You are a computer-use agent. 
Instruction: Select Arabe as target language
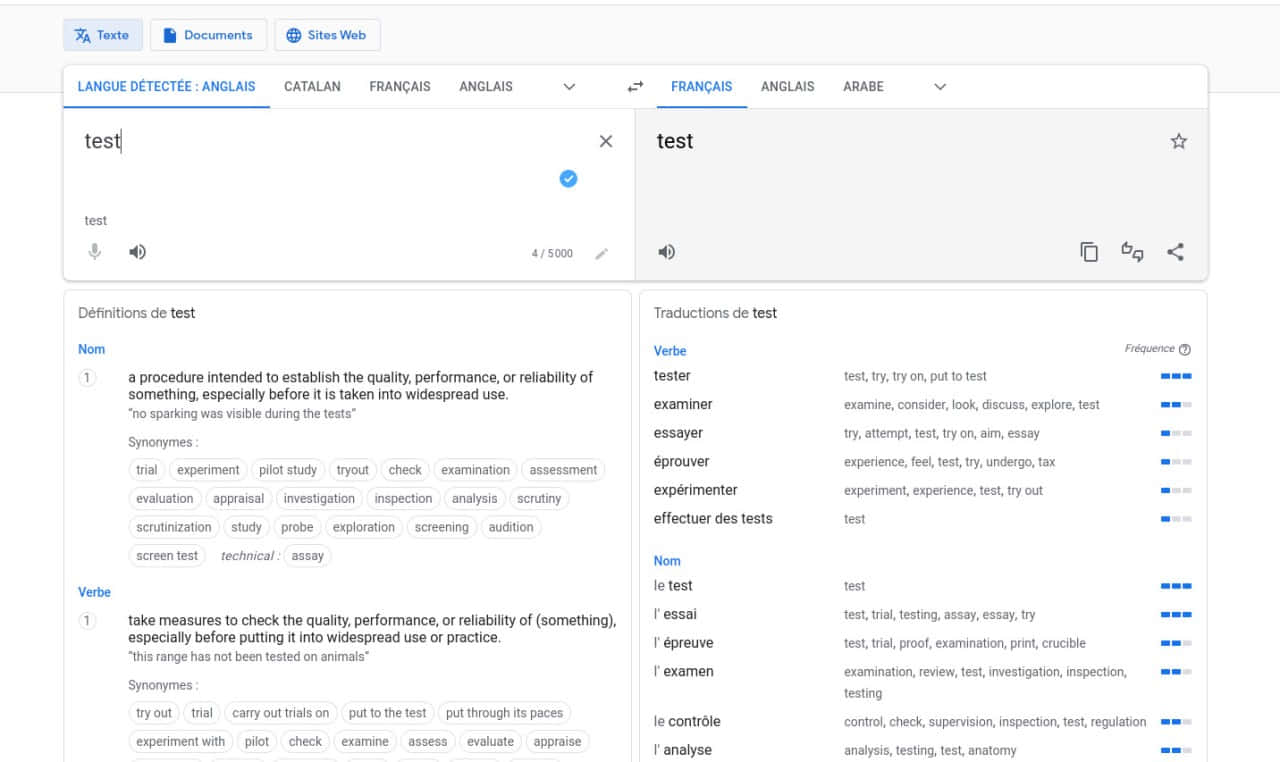coord(863,87)
